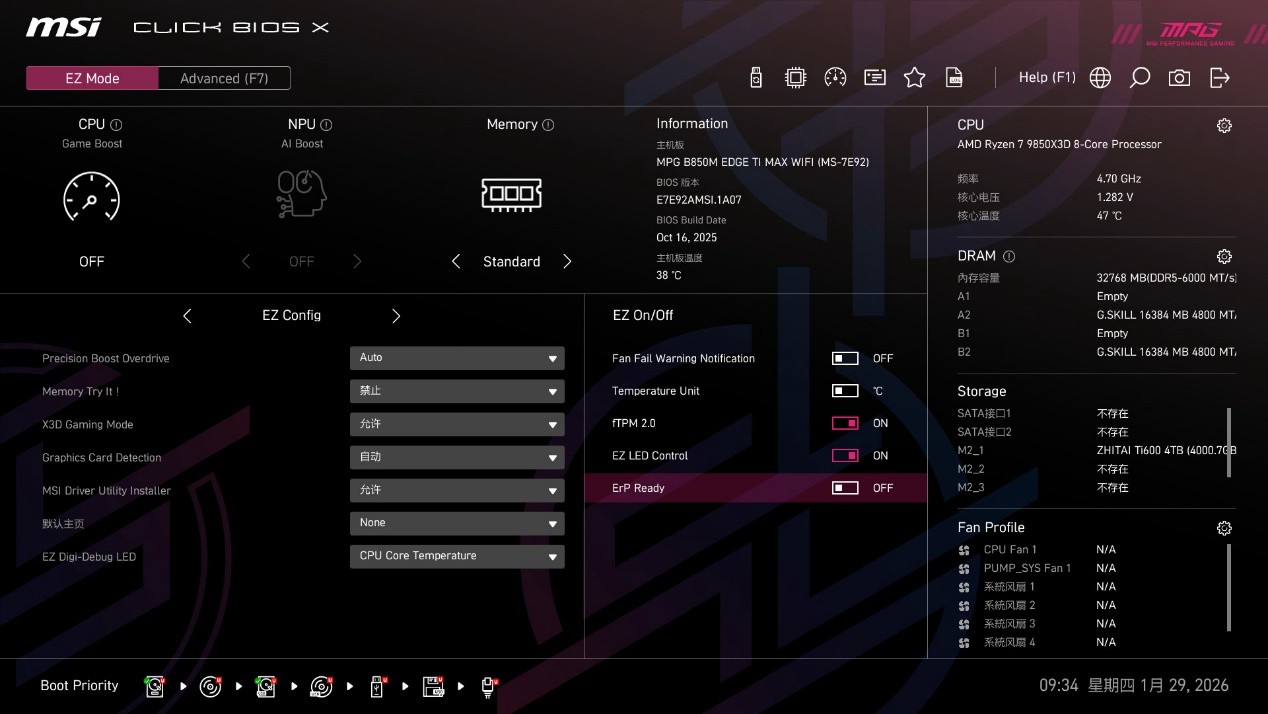
Task: Open the Precision Boost Overdrive dropdown
Action: pos(457,357)
